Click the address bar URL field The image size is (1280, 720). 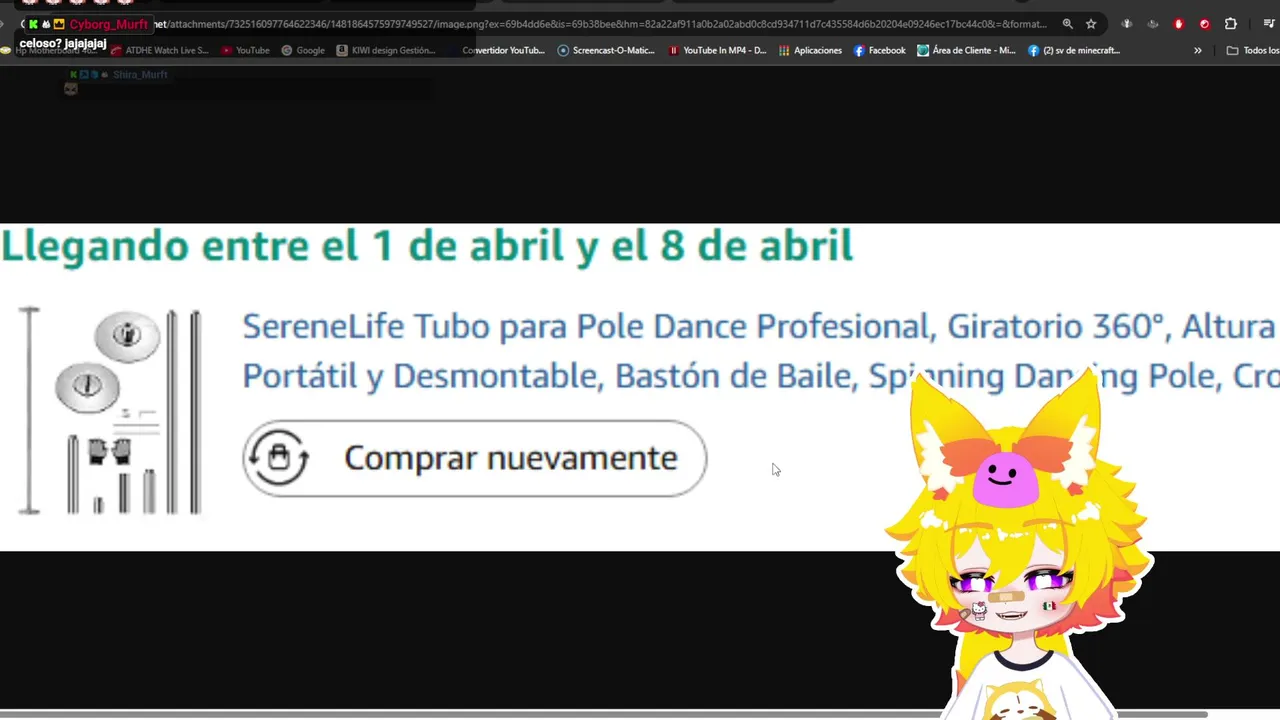(x=600, y=24)
